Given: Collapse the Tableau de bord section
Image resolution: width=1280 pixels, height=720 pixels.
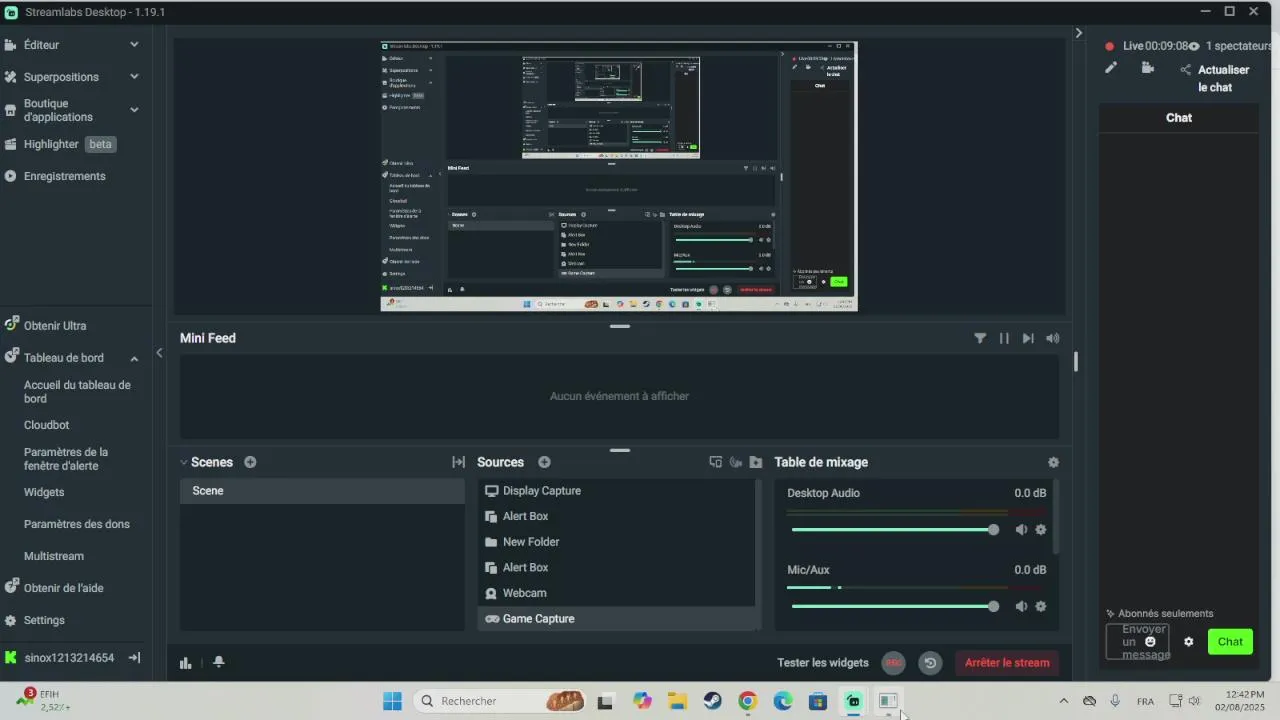Looking at the screenshot, I should point(134,358).
